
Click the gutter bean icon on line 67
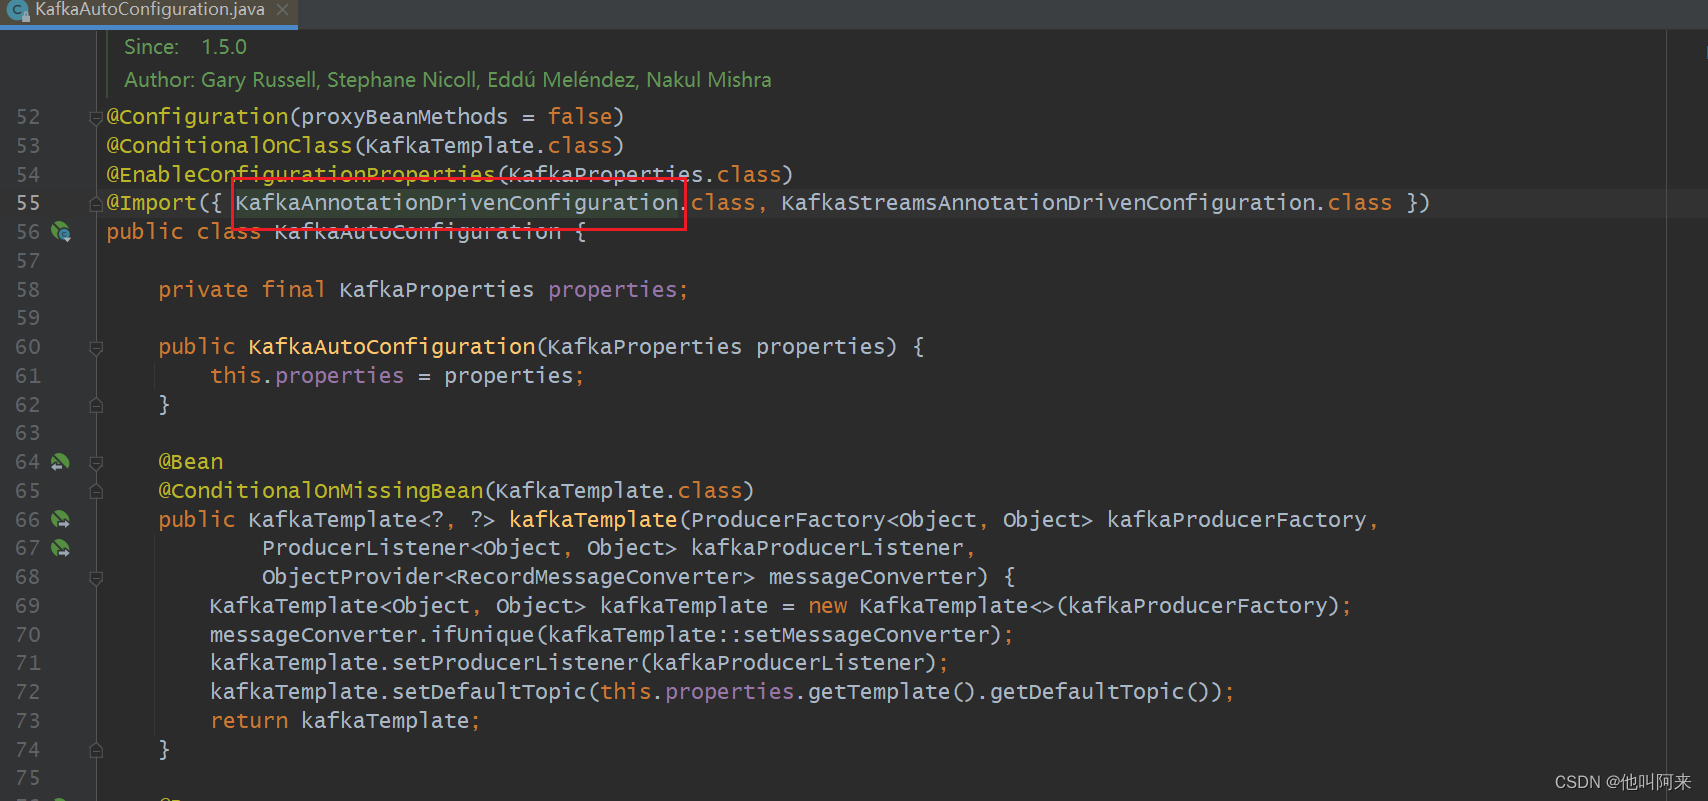point(61,548)
